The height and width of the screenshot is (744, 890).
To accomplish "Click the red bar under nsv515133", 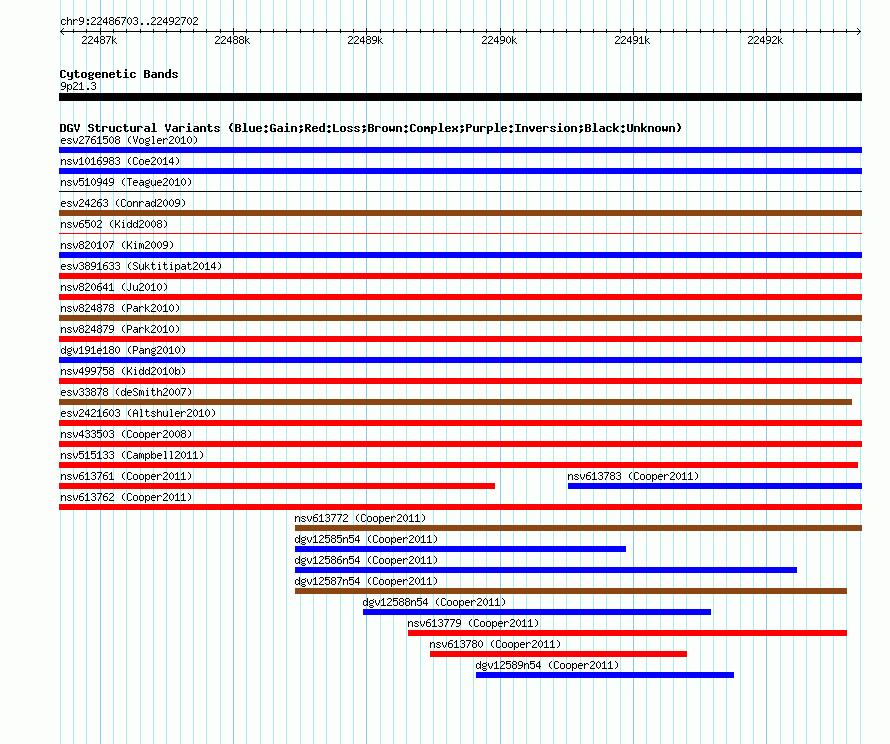I will coord(459,465).
